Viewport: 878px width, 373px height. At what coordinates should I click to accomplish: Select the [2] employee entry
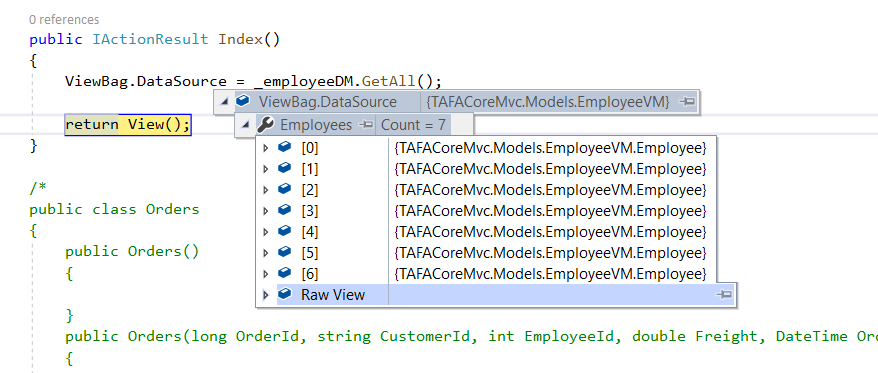[x=310, y=190]
